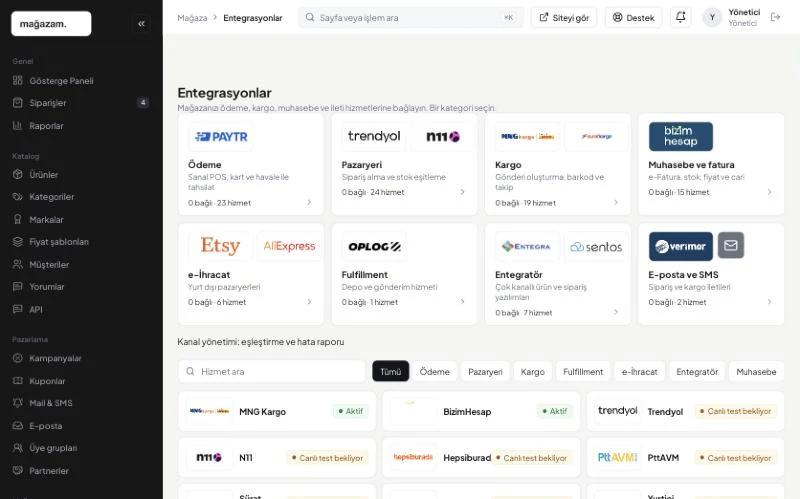Open Partnerler handshake icon in sidebar

click(18, 470)
